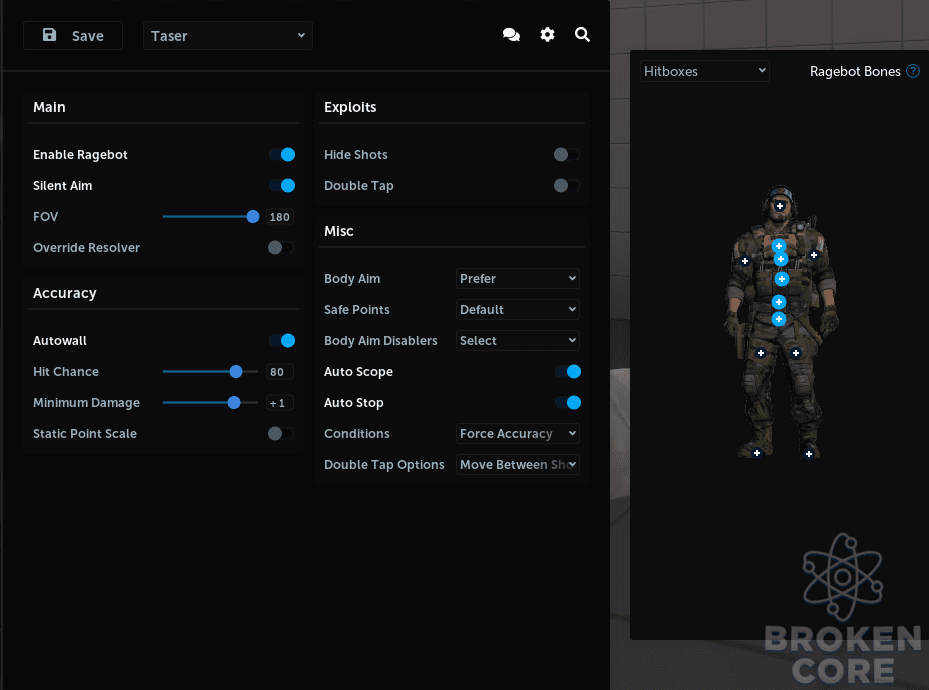929x690 pixels.
Task: Turn off Silent Aim
Action: pyautogui.click(x=282, y=185)
